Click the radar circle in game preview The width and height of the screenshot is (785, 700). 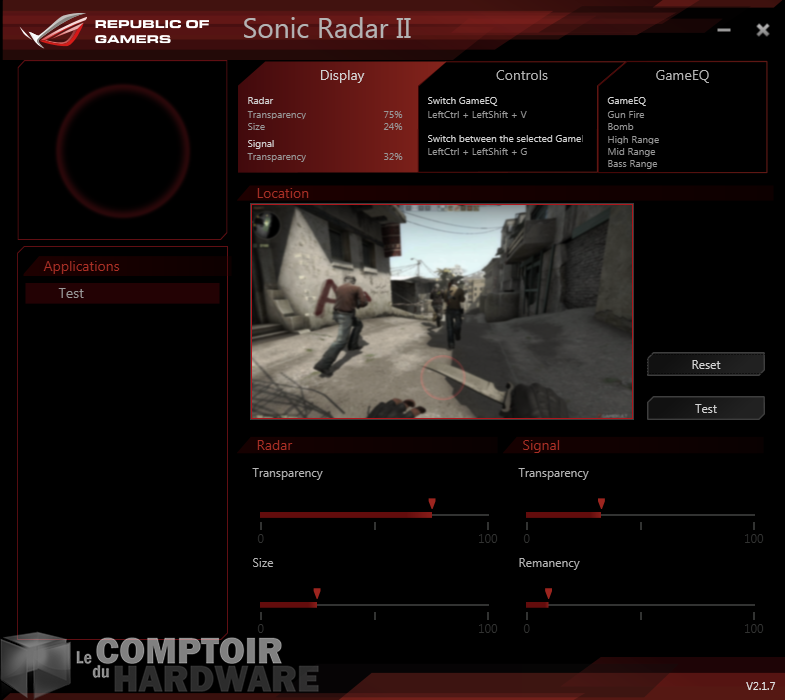(x=443, y=378)
